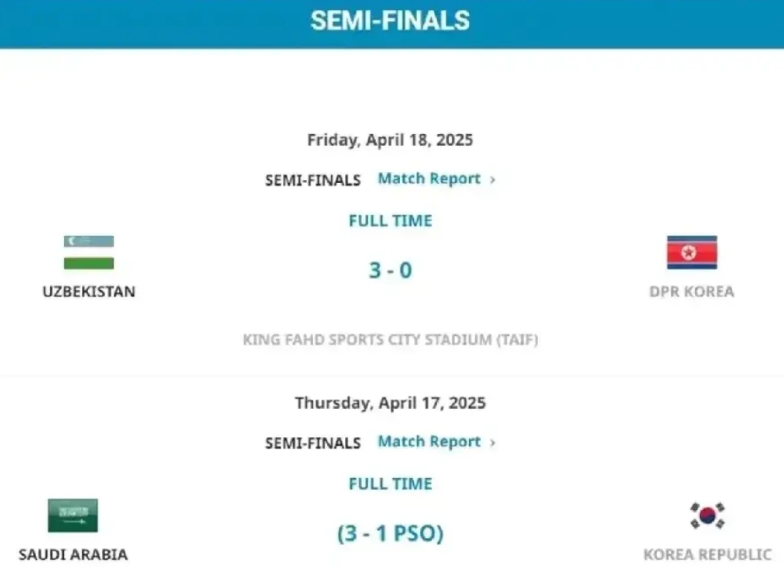Click the chevron next to the April 18 Match Report
784x583 pixels.
(492, 180)
